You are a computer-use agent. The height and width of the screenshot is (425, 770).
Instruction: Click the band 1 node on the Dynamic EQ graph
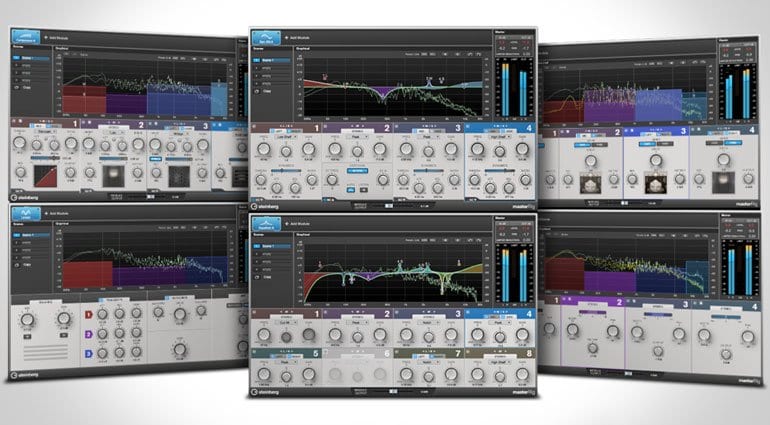(x=325, y=76)
